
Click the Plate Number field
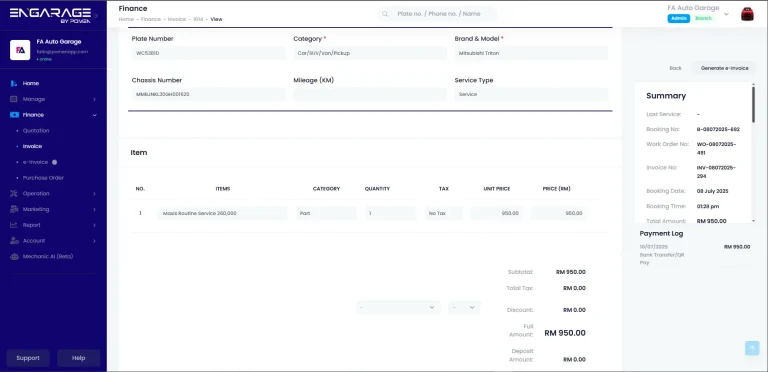click(x=209, y=53)
